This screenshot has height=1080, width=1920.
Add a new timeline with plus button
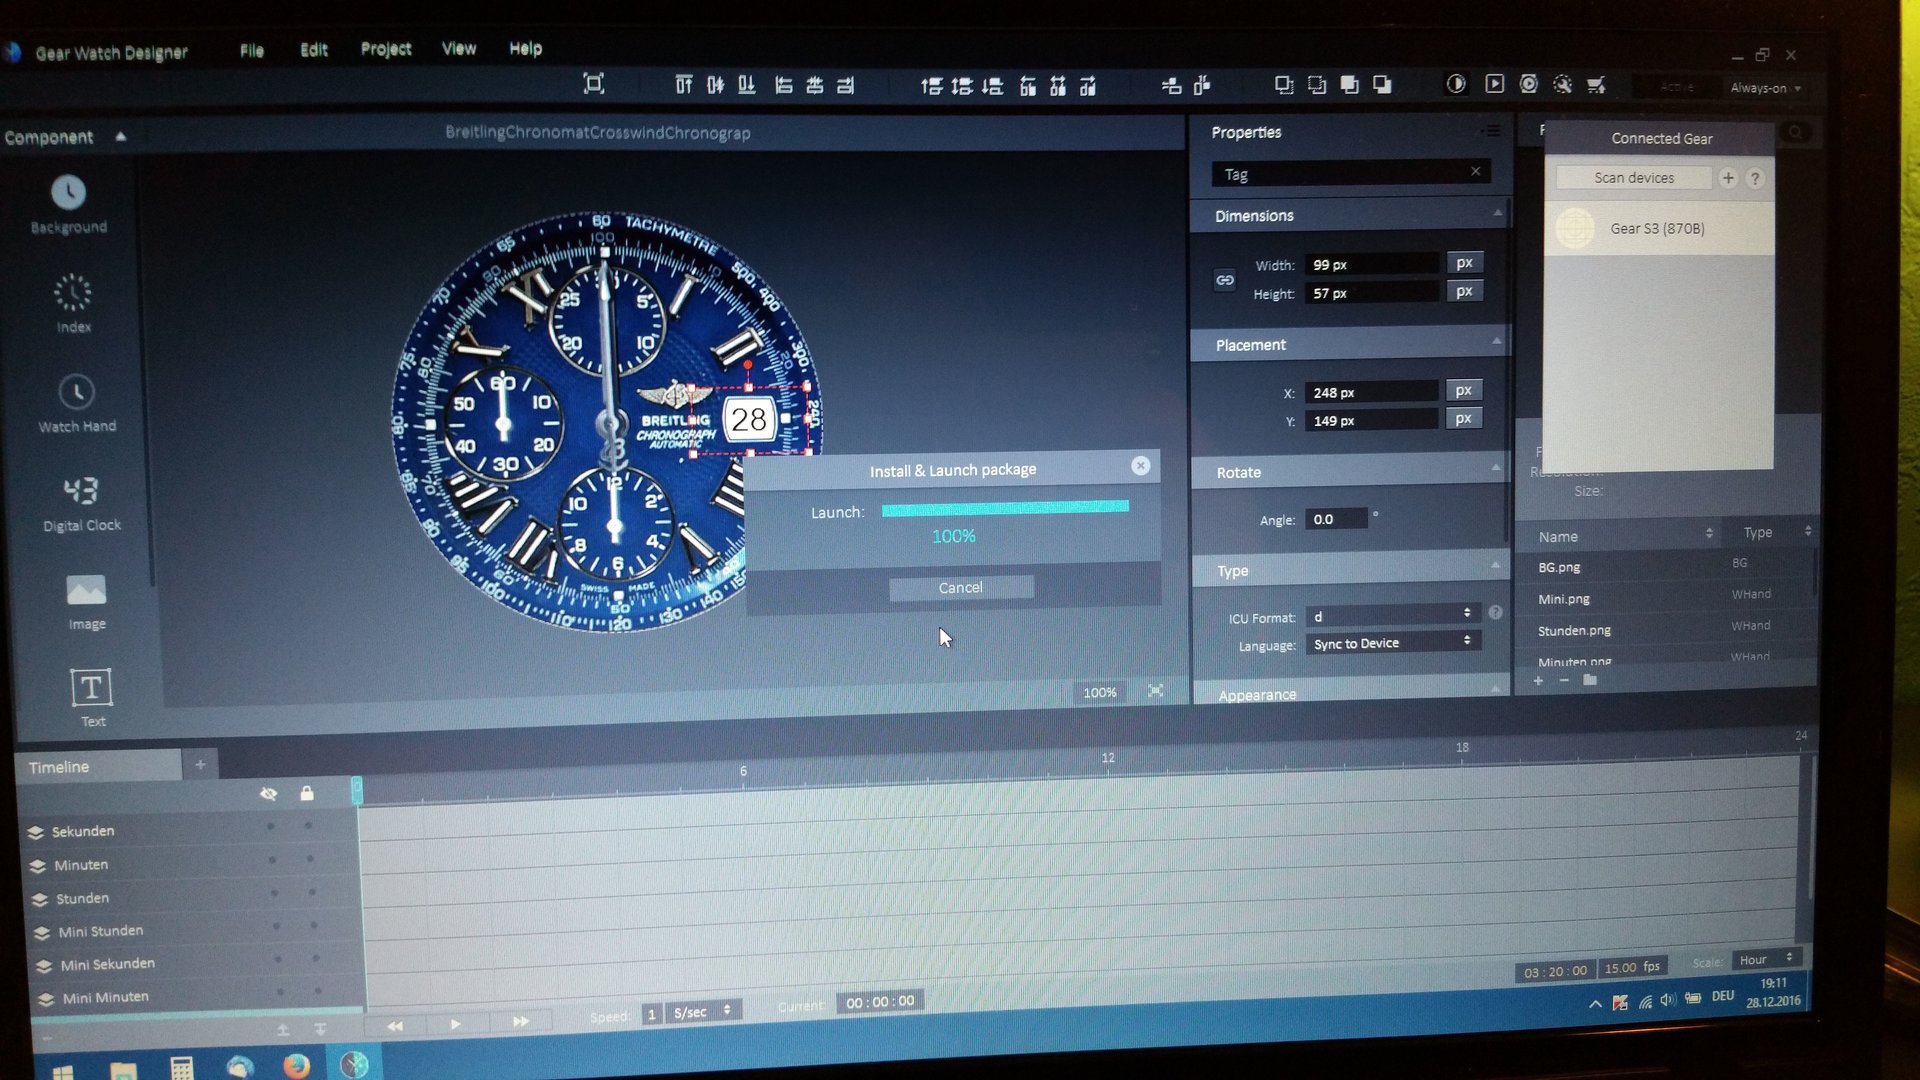click(x=200, y=764)
